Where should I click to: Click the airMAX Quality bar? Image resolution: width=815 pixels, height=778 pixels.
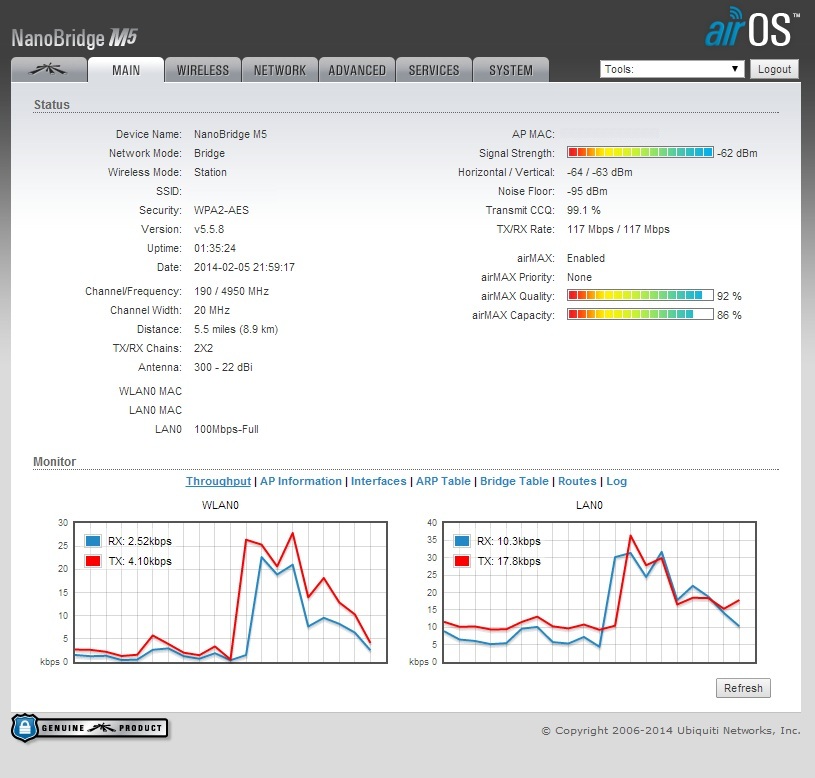640,295
